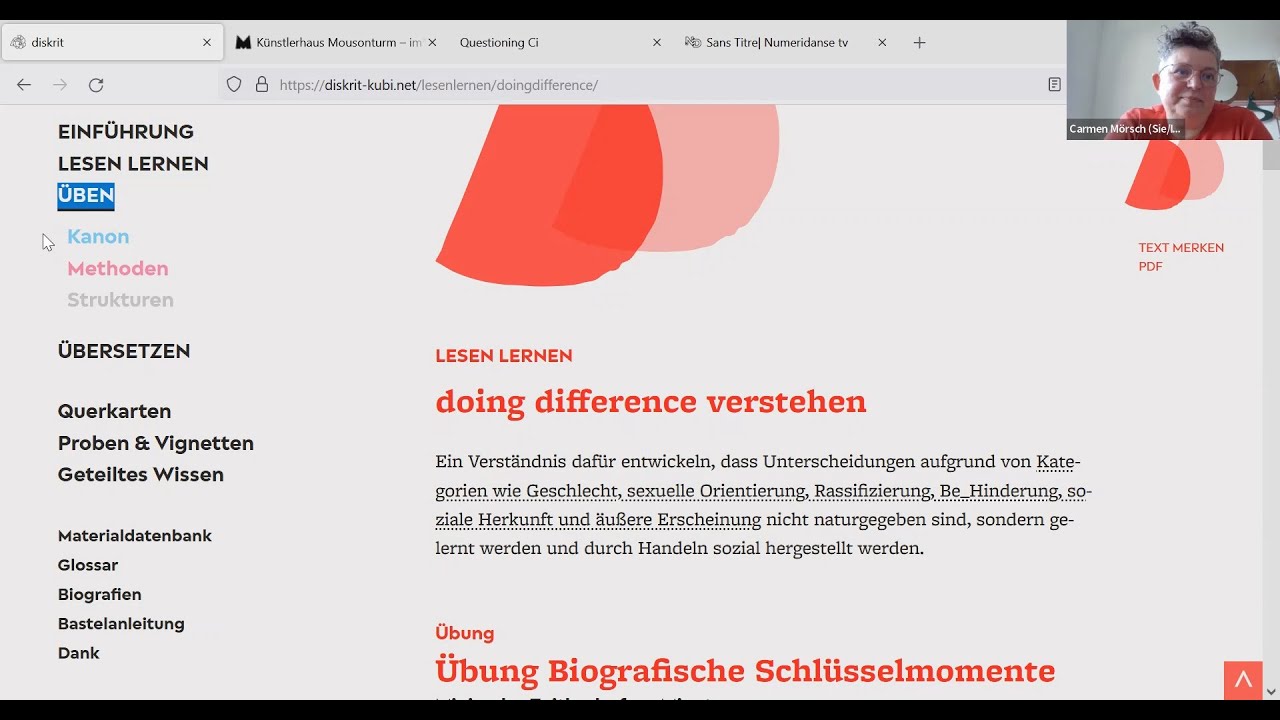Click scrollbar down arrow

coord(1271,691)
